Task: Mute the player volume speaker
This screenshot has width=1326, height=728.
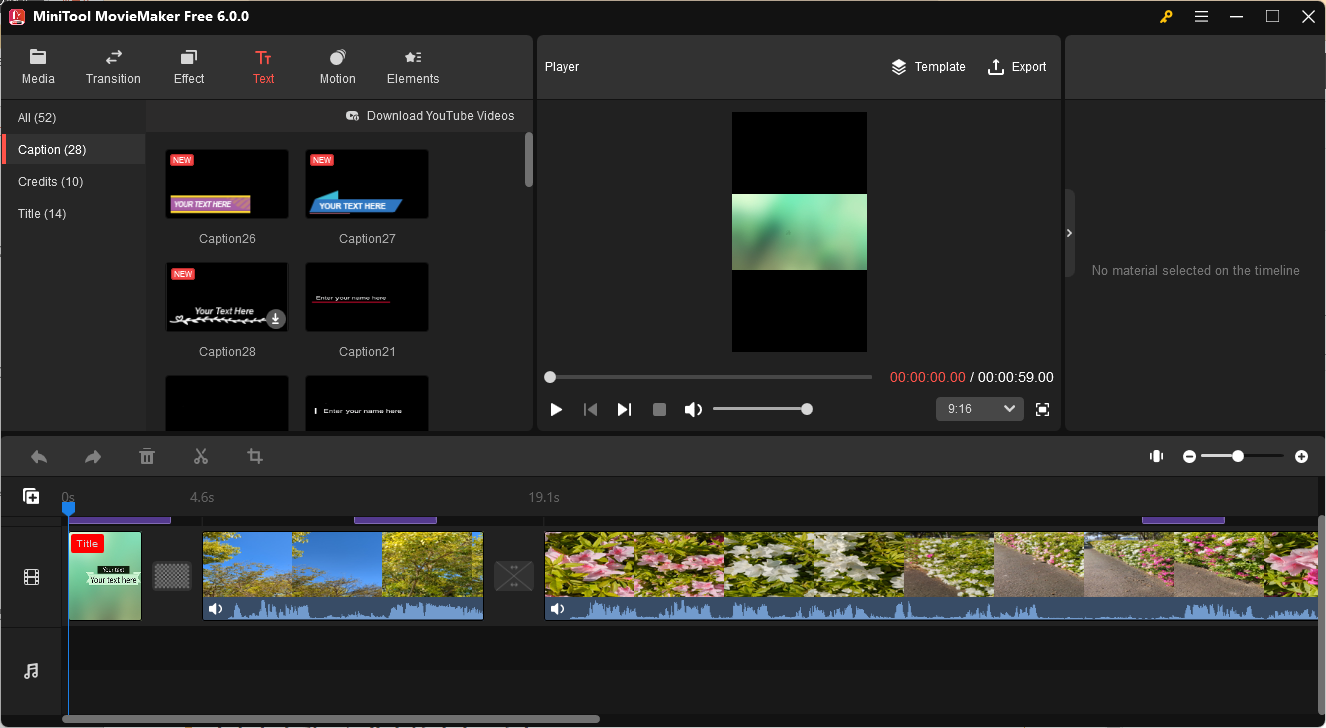Action: pyautogui.click(x=693, y=409)
